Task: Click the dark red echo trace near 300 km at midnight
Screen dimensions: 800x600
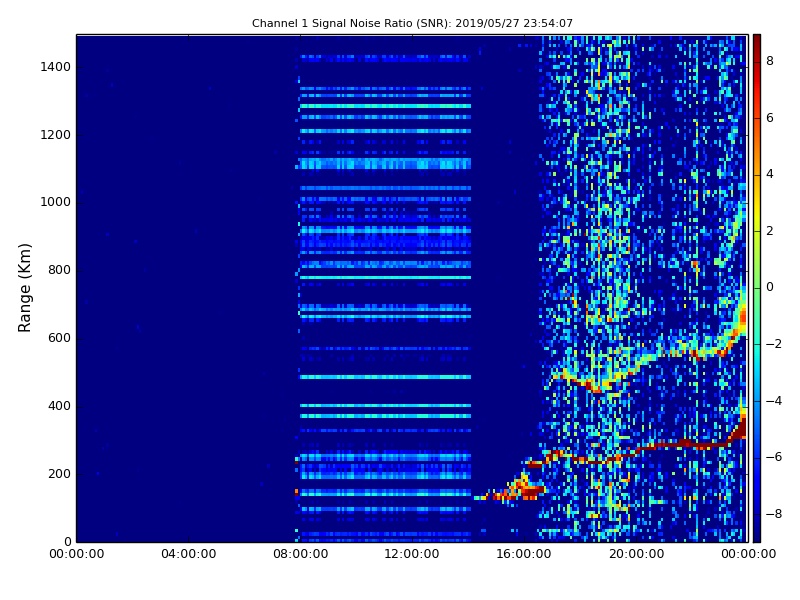Action: point(739,430)
